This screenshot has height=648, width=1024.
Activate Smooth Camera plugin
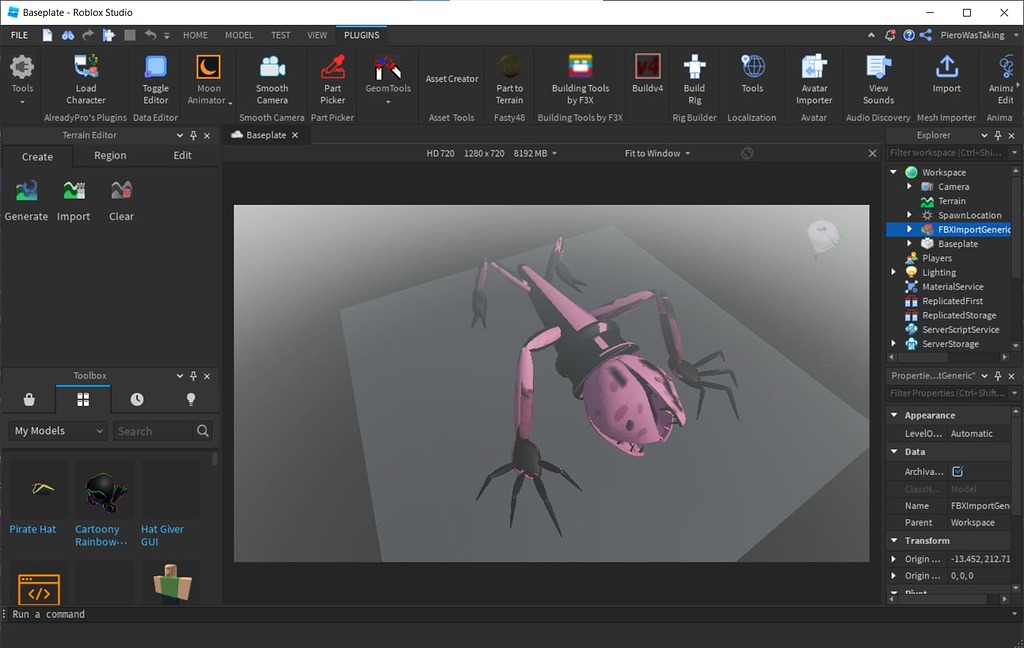point(272,80)
